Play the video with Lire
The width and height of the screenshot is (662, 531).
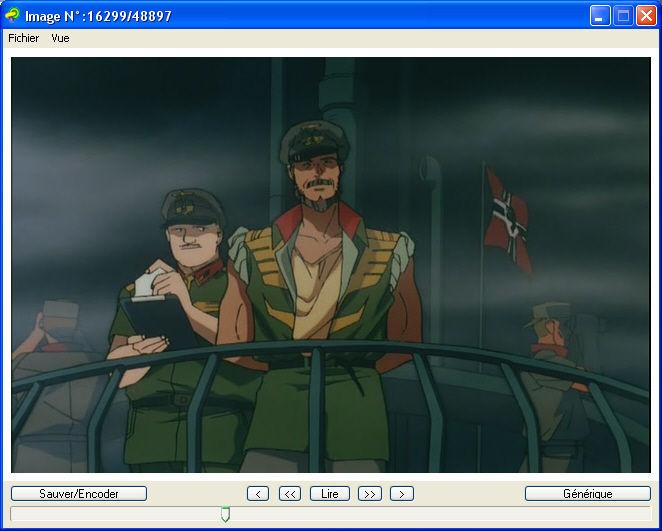pyautogui.click(x=330, y=493)
